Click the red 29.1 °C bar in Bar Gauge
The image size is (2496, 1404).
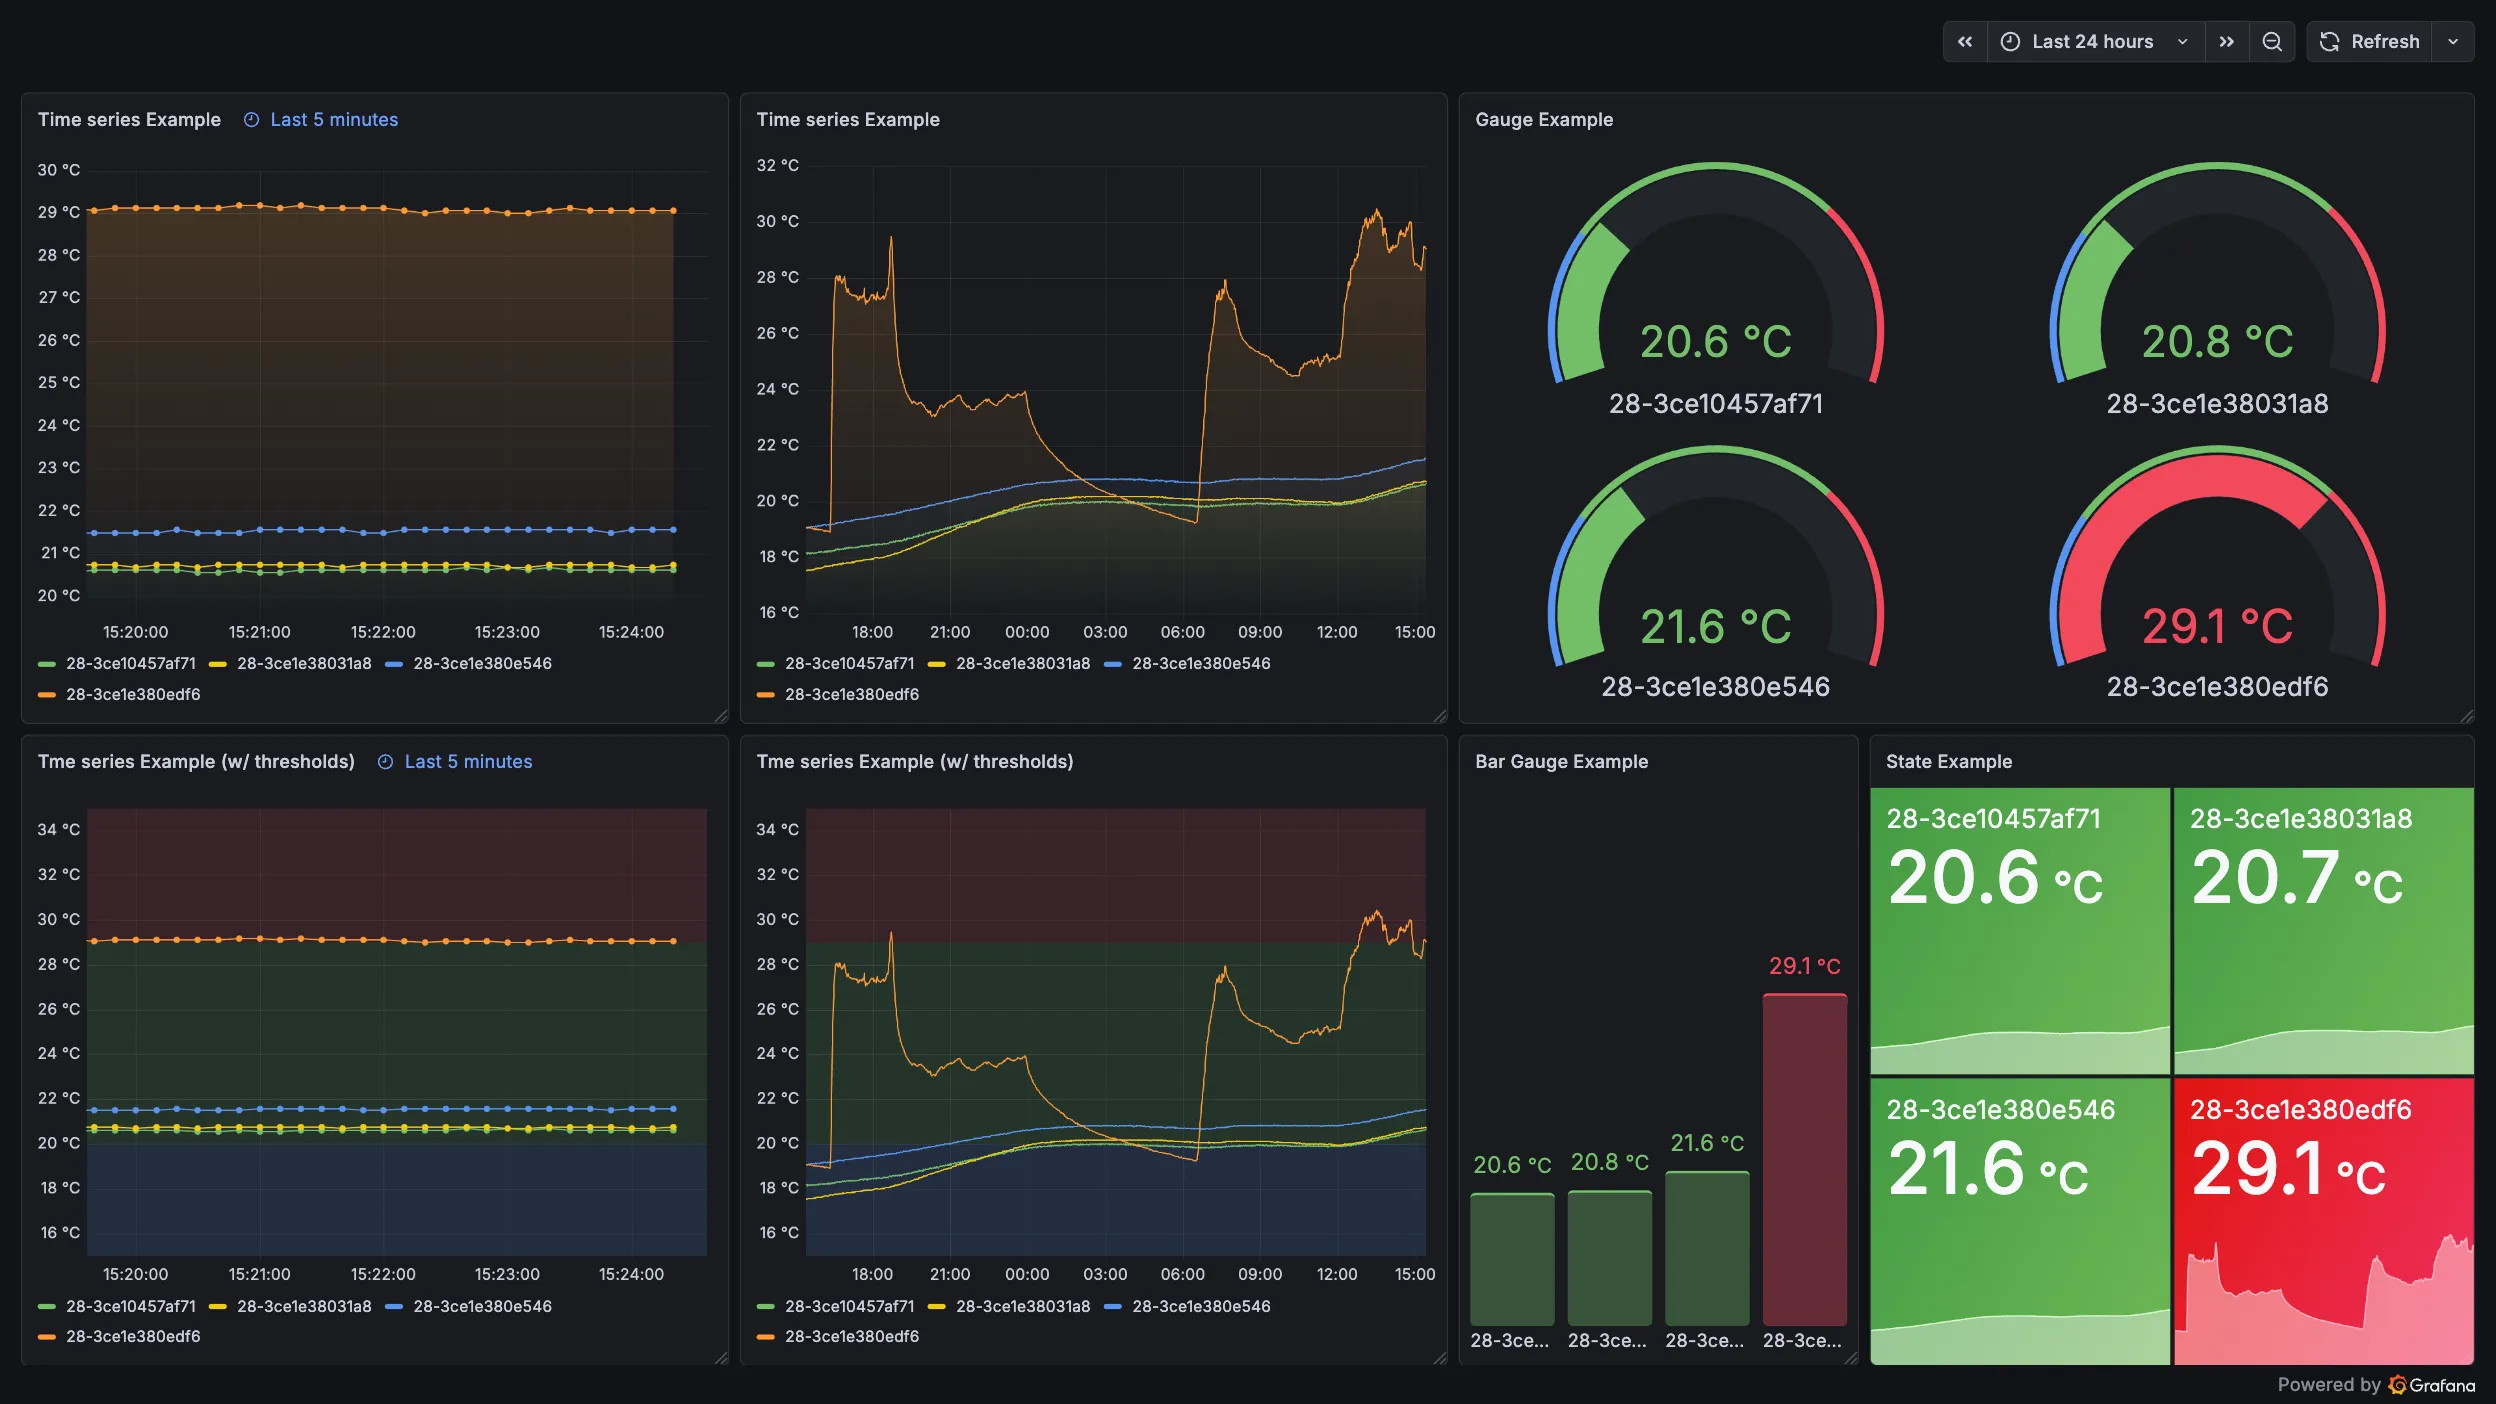tap(1804, 1160)
